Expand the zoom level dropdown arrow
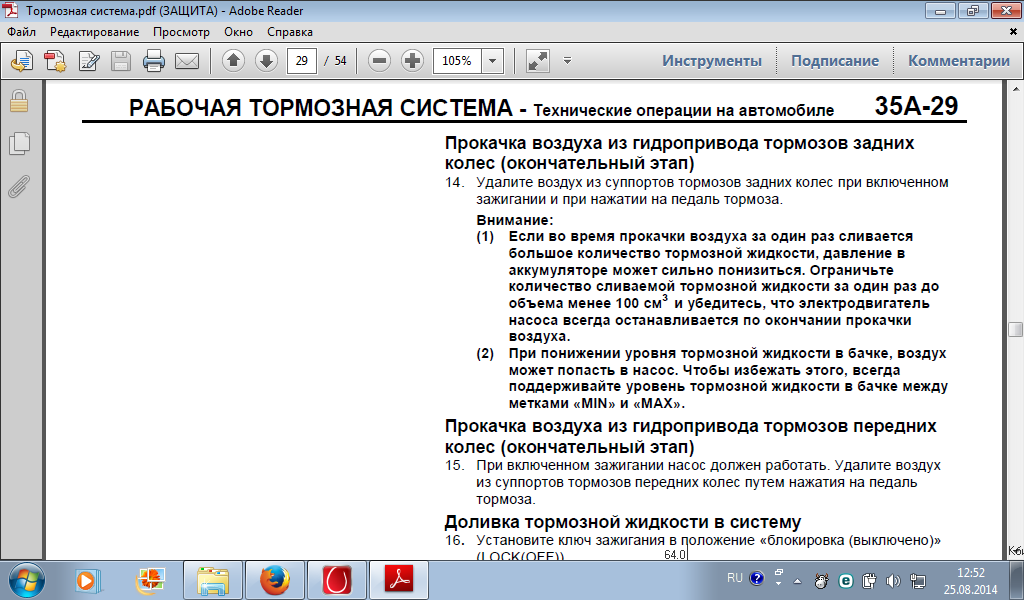Screen dimensions: 1024x600 tap(493, 61)
